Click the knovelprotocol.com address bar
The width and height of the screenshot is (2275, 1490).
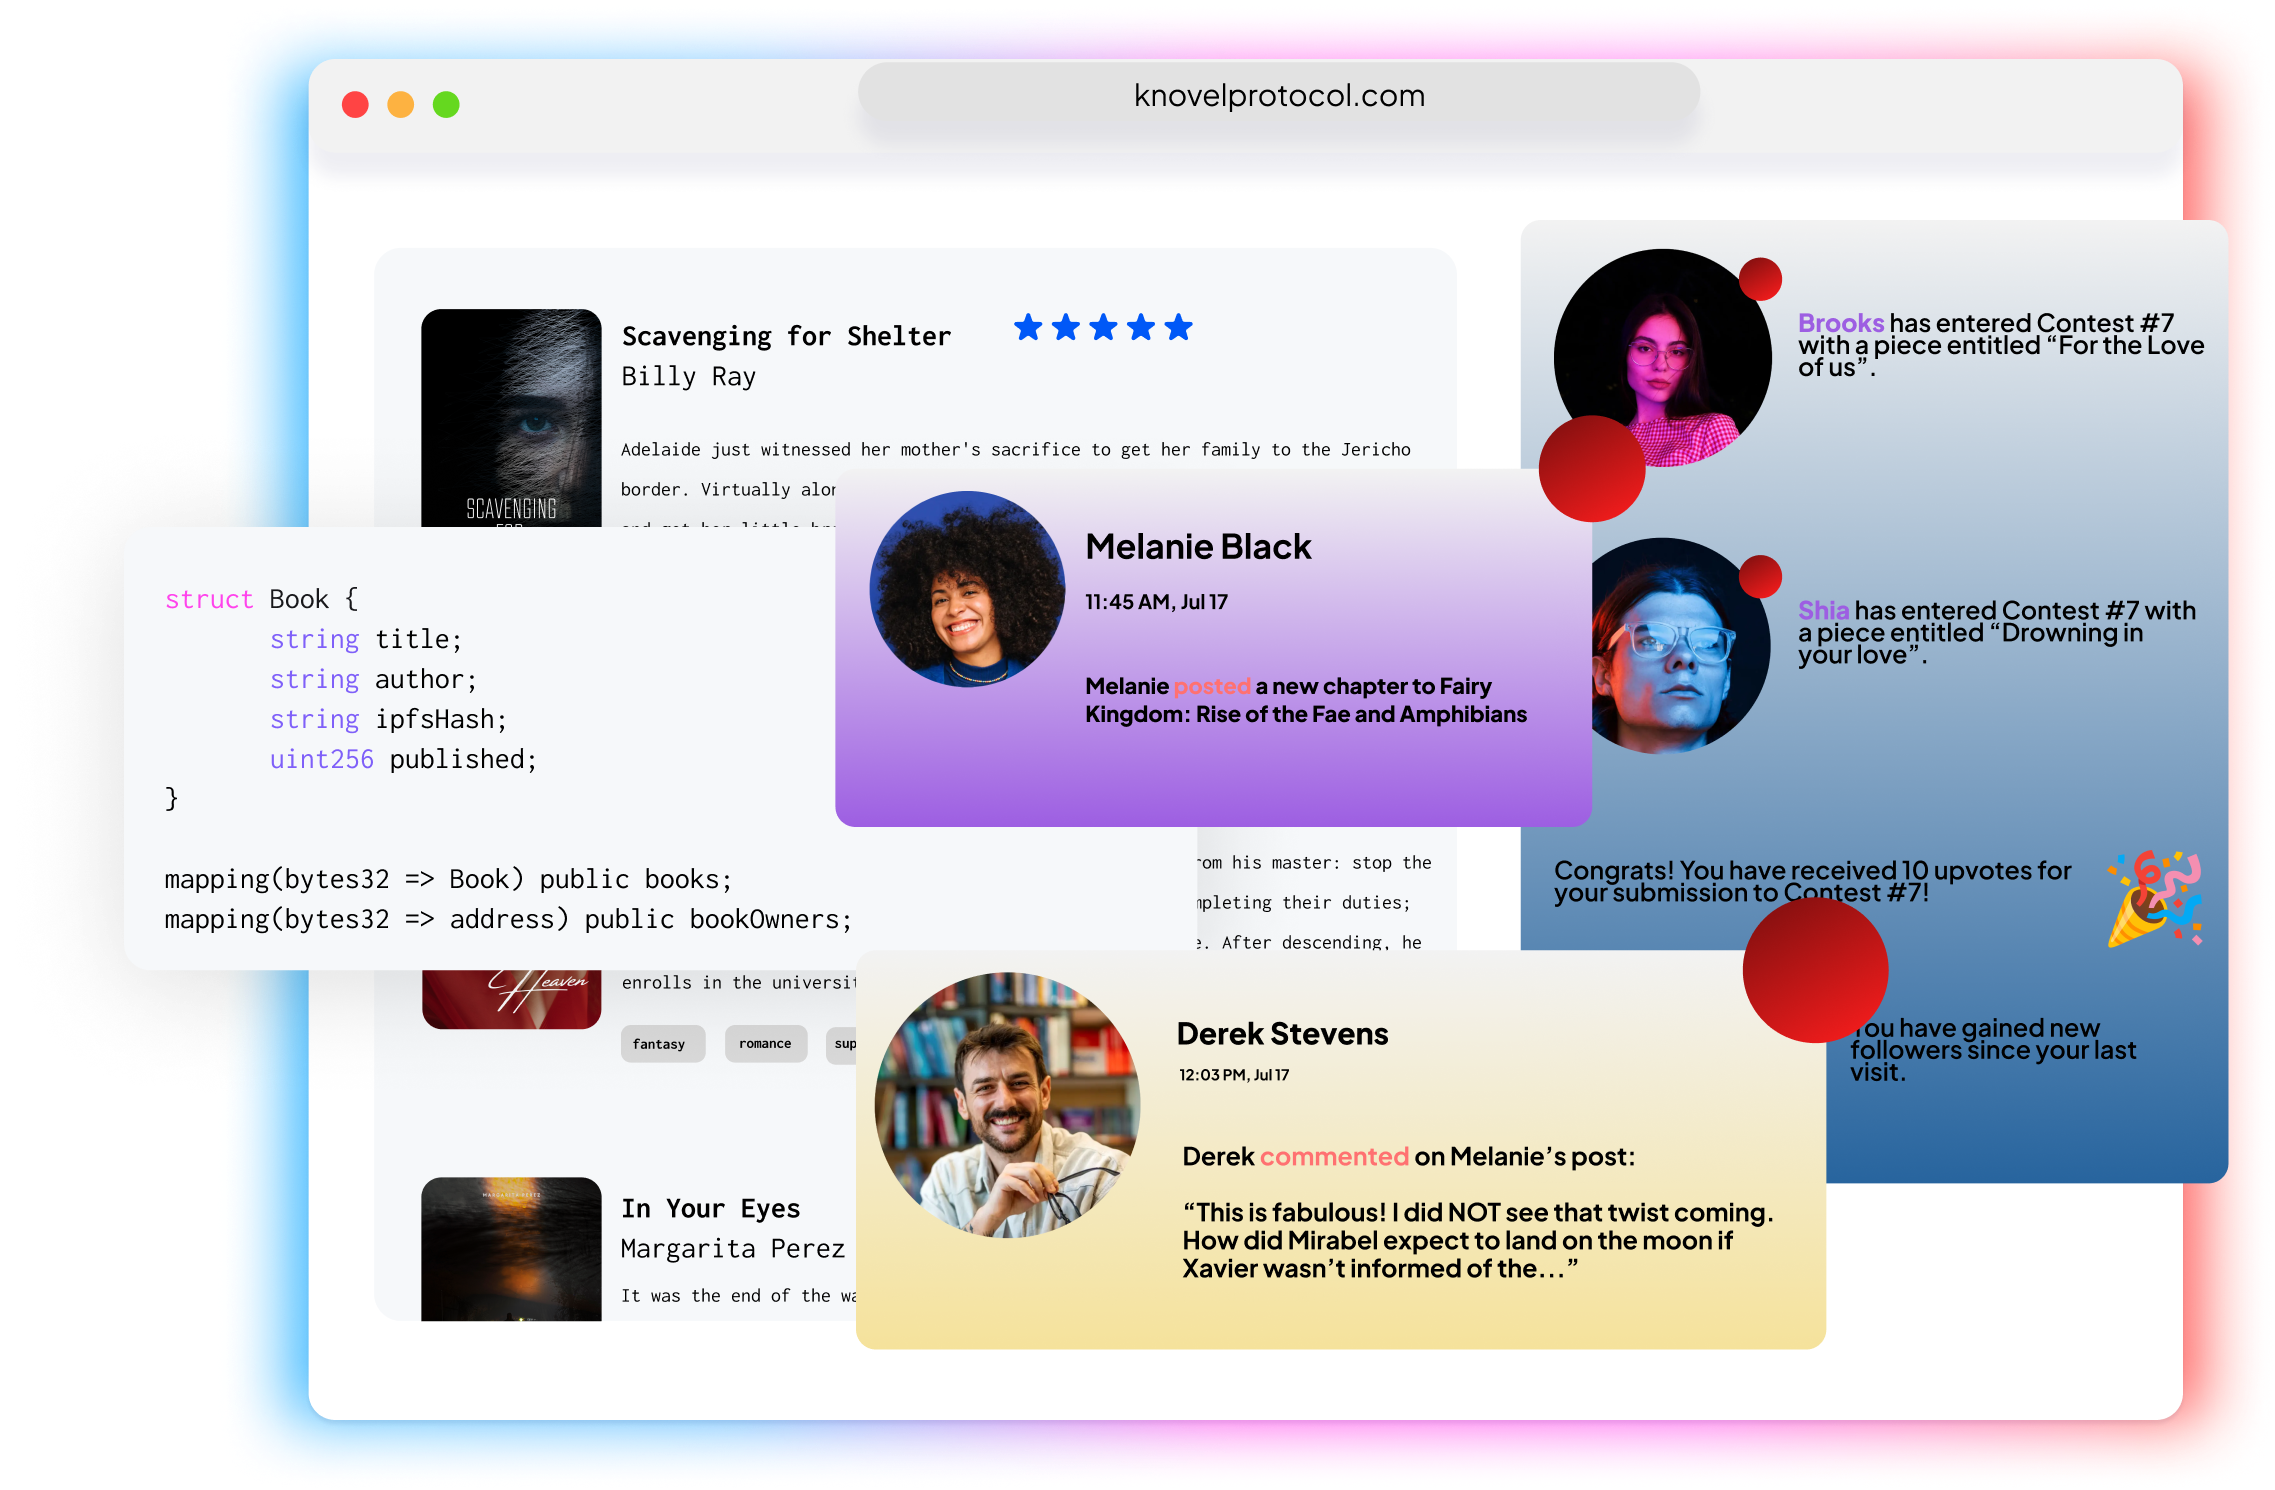point(1278,96)
